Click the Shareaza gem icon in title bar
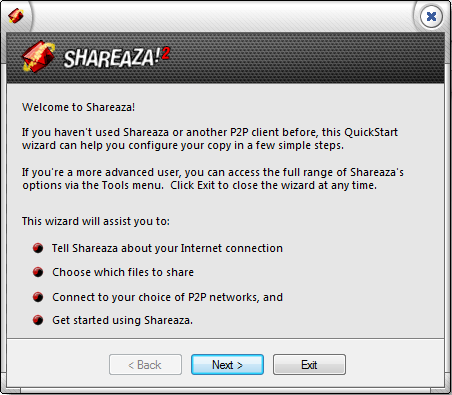 pyautogui.click(x=16, y=16)
